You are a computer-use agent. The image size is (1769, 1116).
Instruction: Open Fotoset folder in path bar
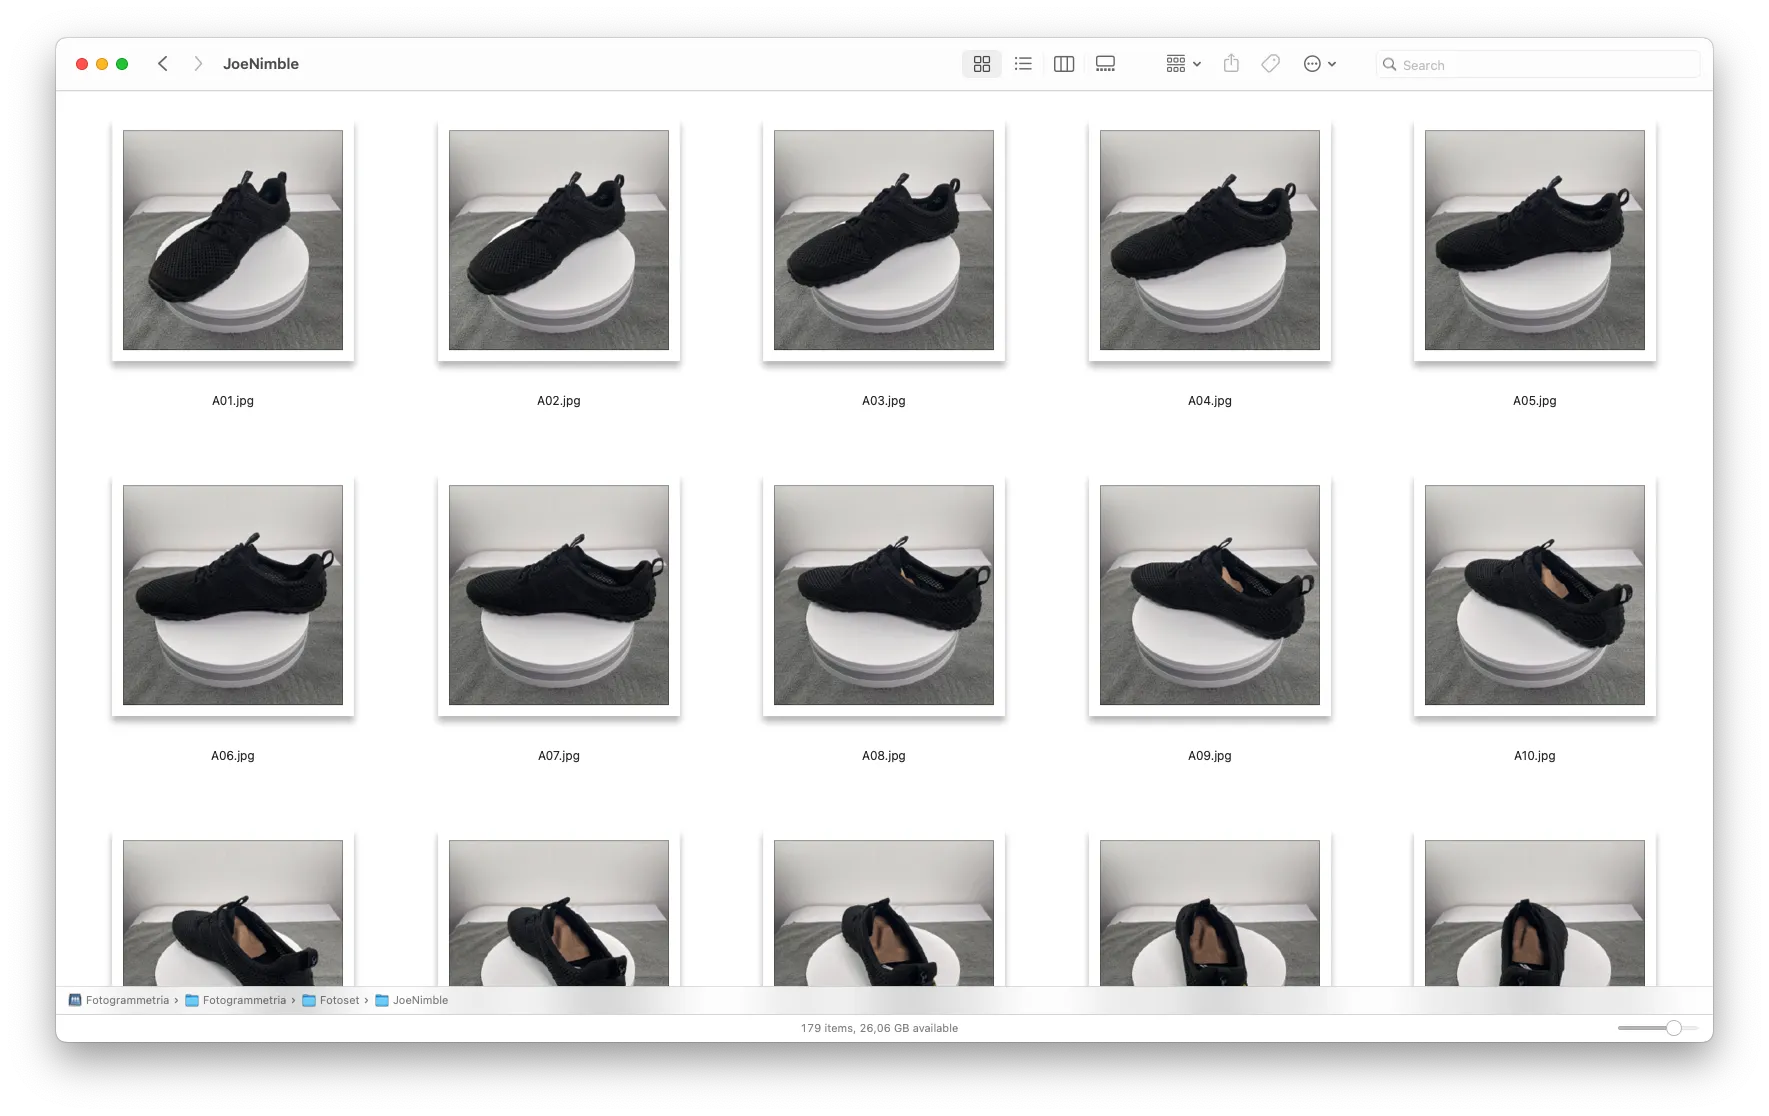click(x=339, y=1000)
